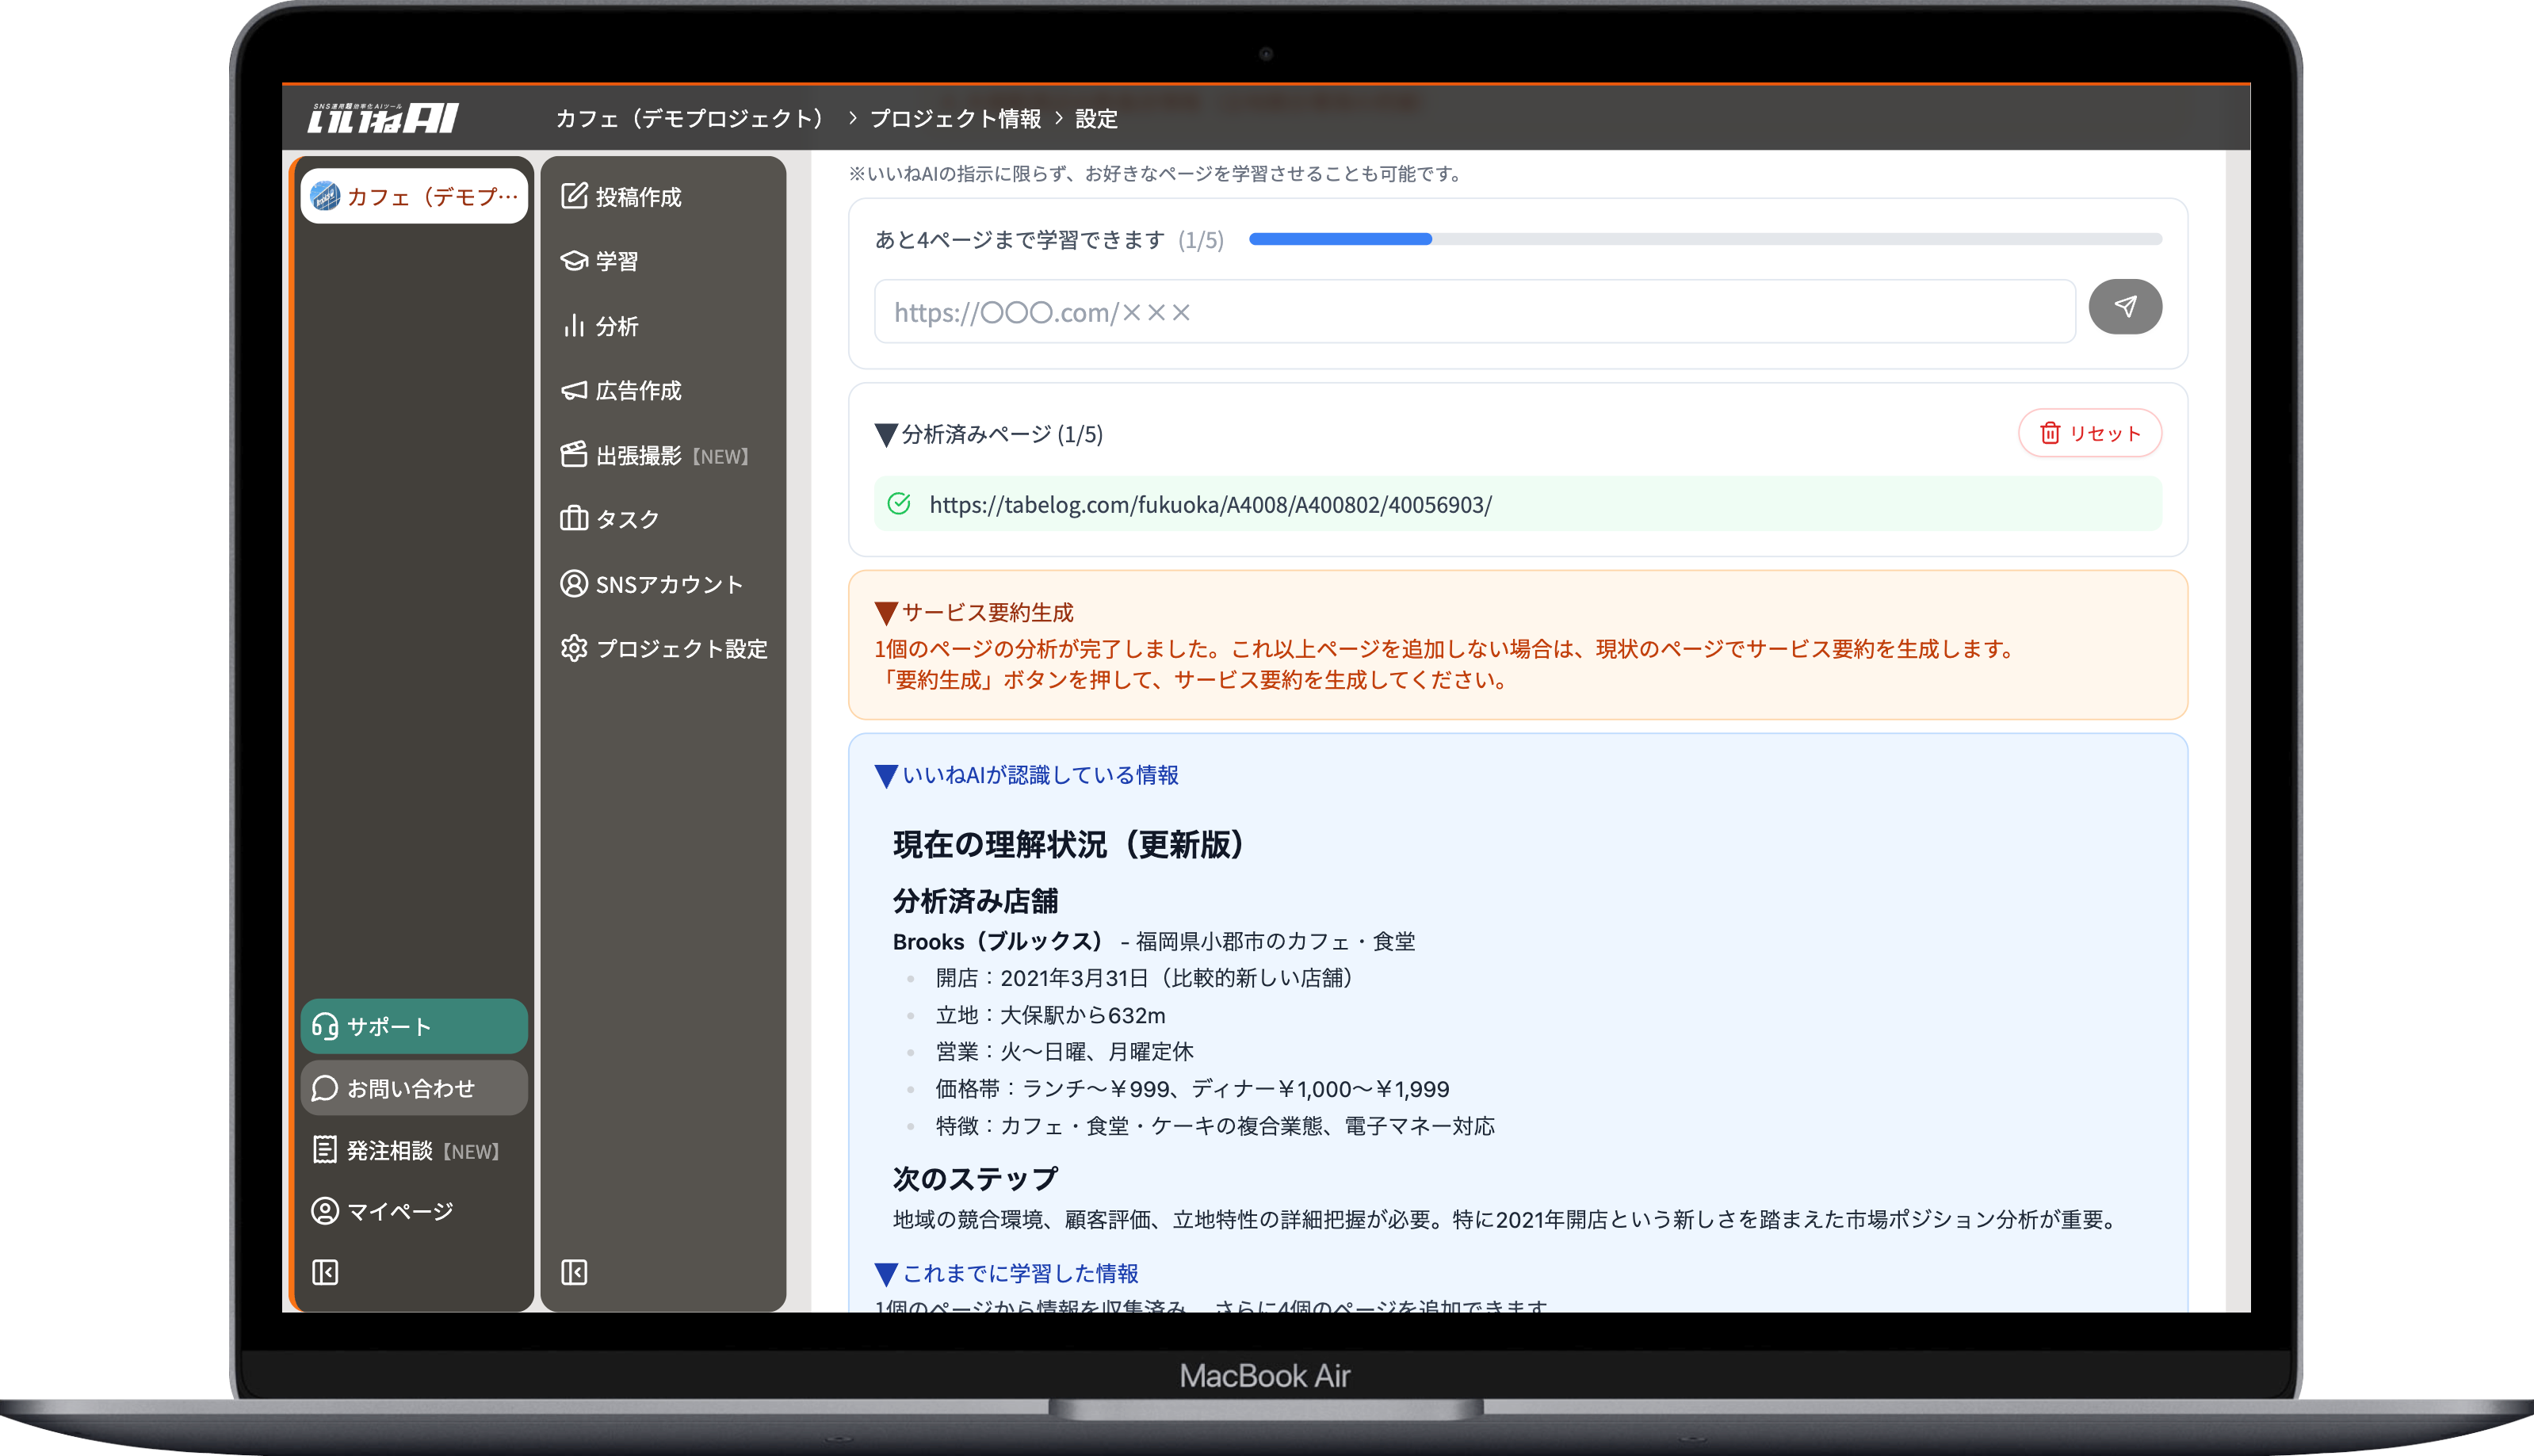The height and width of the screenshot is (1456, 2534).
Task: Click list item 特徴：カフェ・食堂・ケーキの複合業態
Action: tap(1215, 1126)
